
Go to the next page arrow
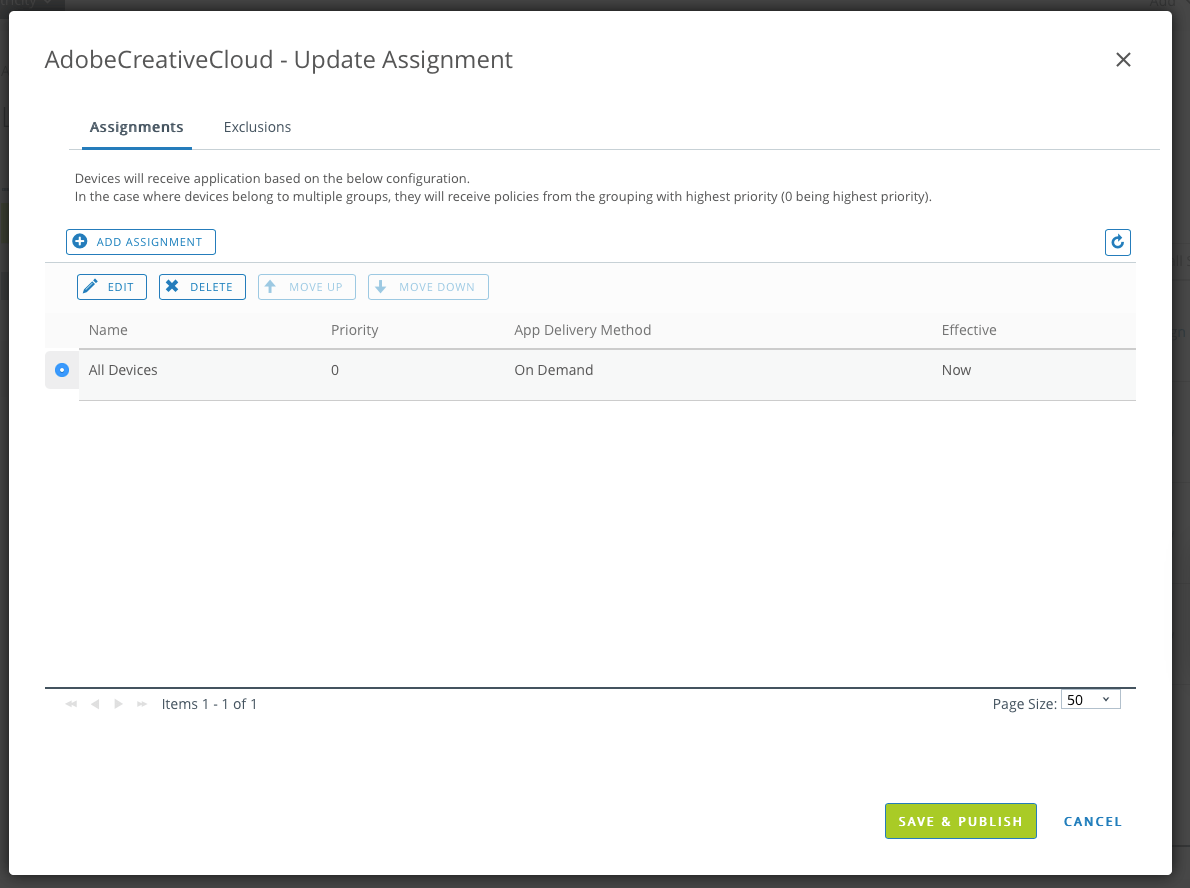118,704
